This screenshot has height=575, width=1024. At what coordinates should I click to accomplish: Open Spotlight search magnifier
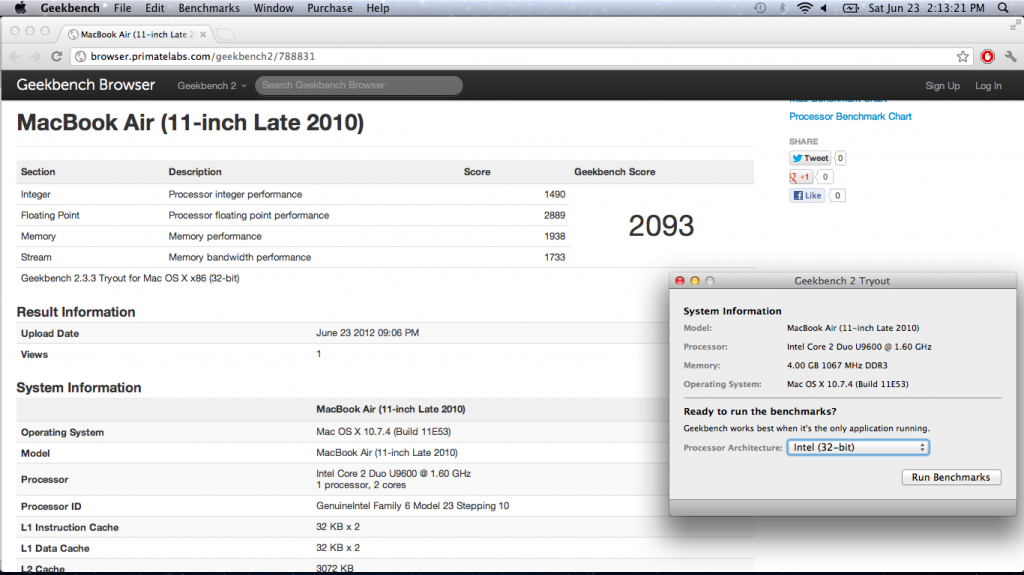[x=1004, y=8]
